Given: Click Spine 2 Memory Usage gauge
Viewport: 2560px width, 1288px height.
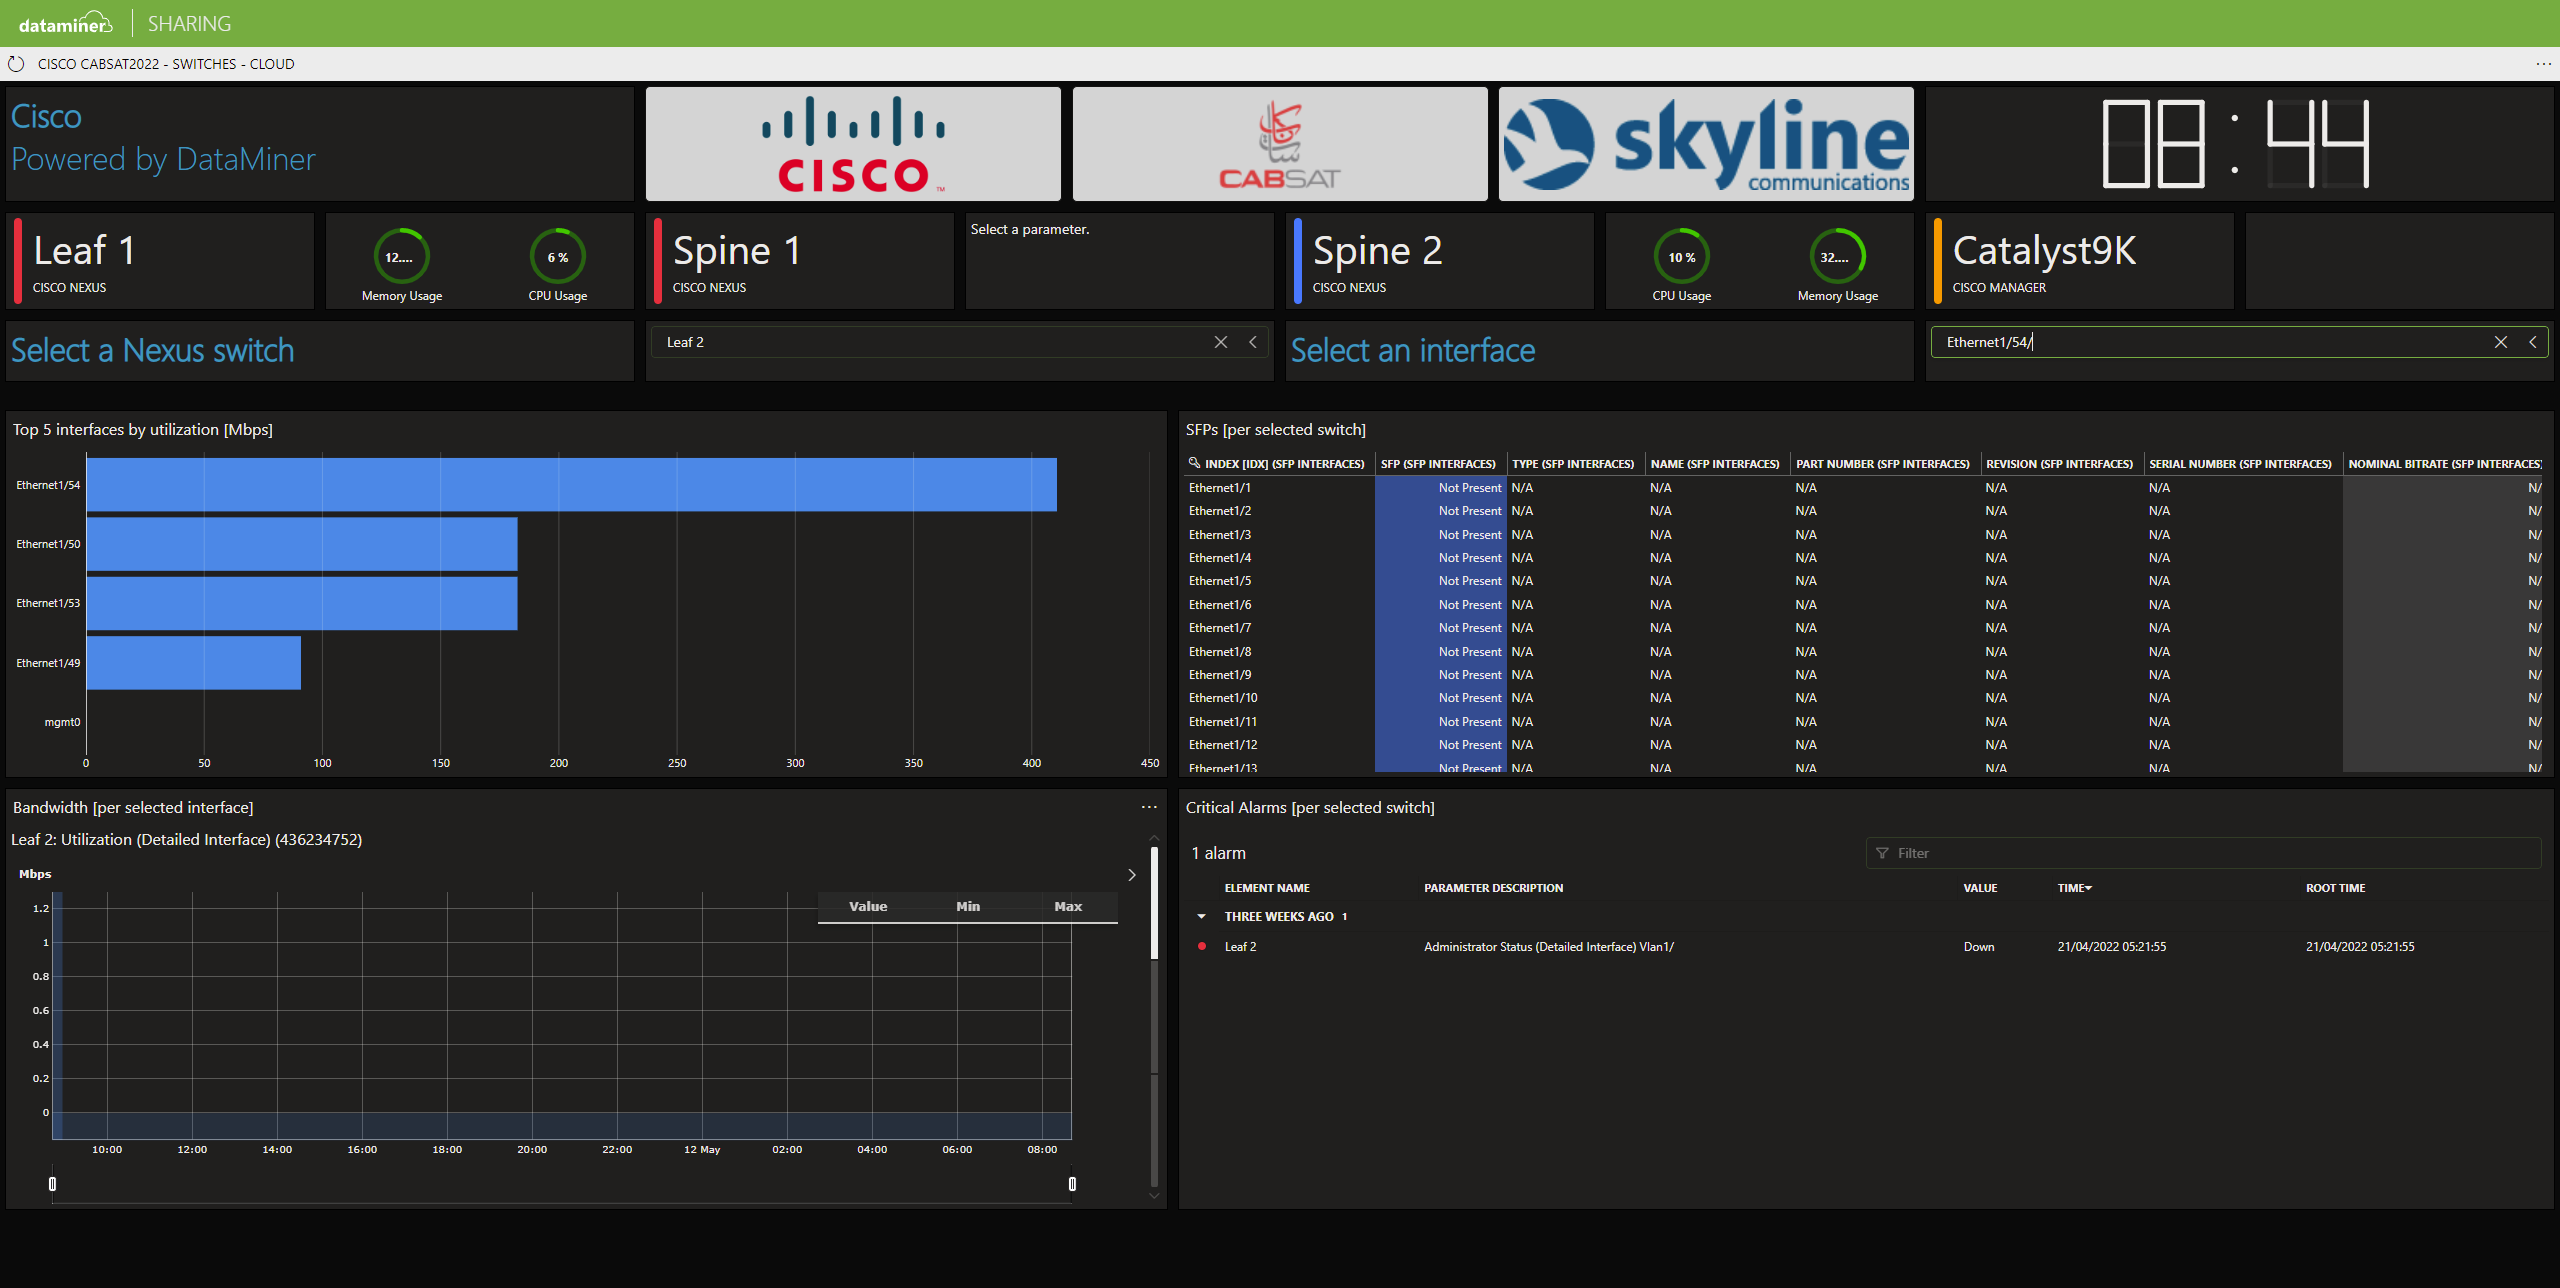Looking at the screenshot, I should pos(1837,257).
